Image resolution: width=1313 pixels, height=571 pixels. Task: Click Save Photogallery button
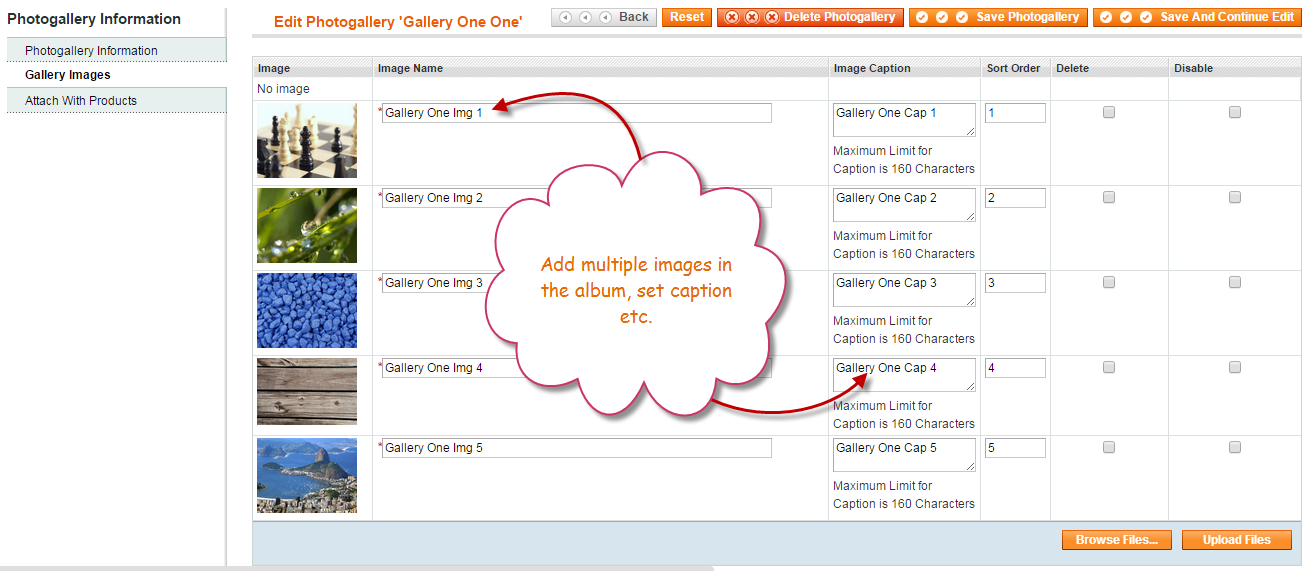click(998, 17)
